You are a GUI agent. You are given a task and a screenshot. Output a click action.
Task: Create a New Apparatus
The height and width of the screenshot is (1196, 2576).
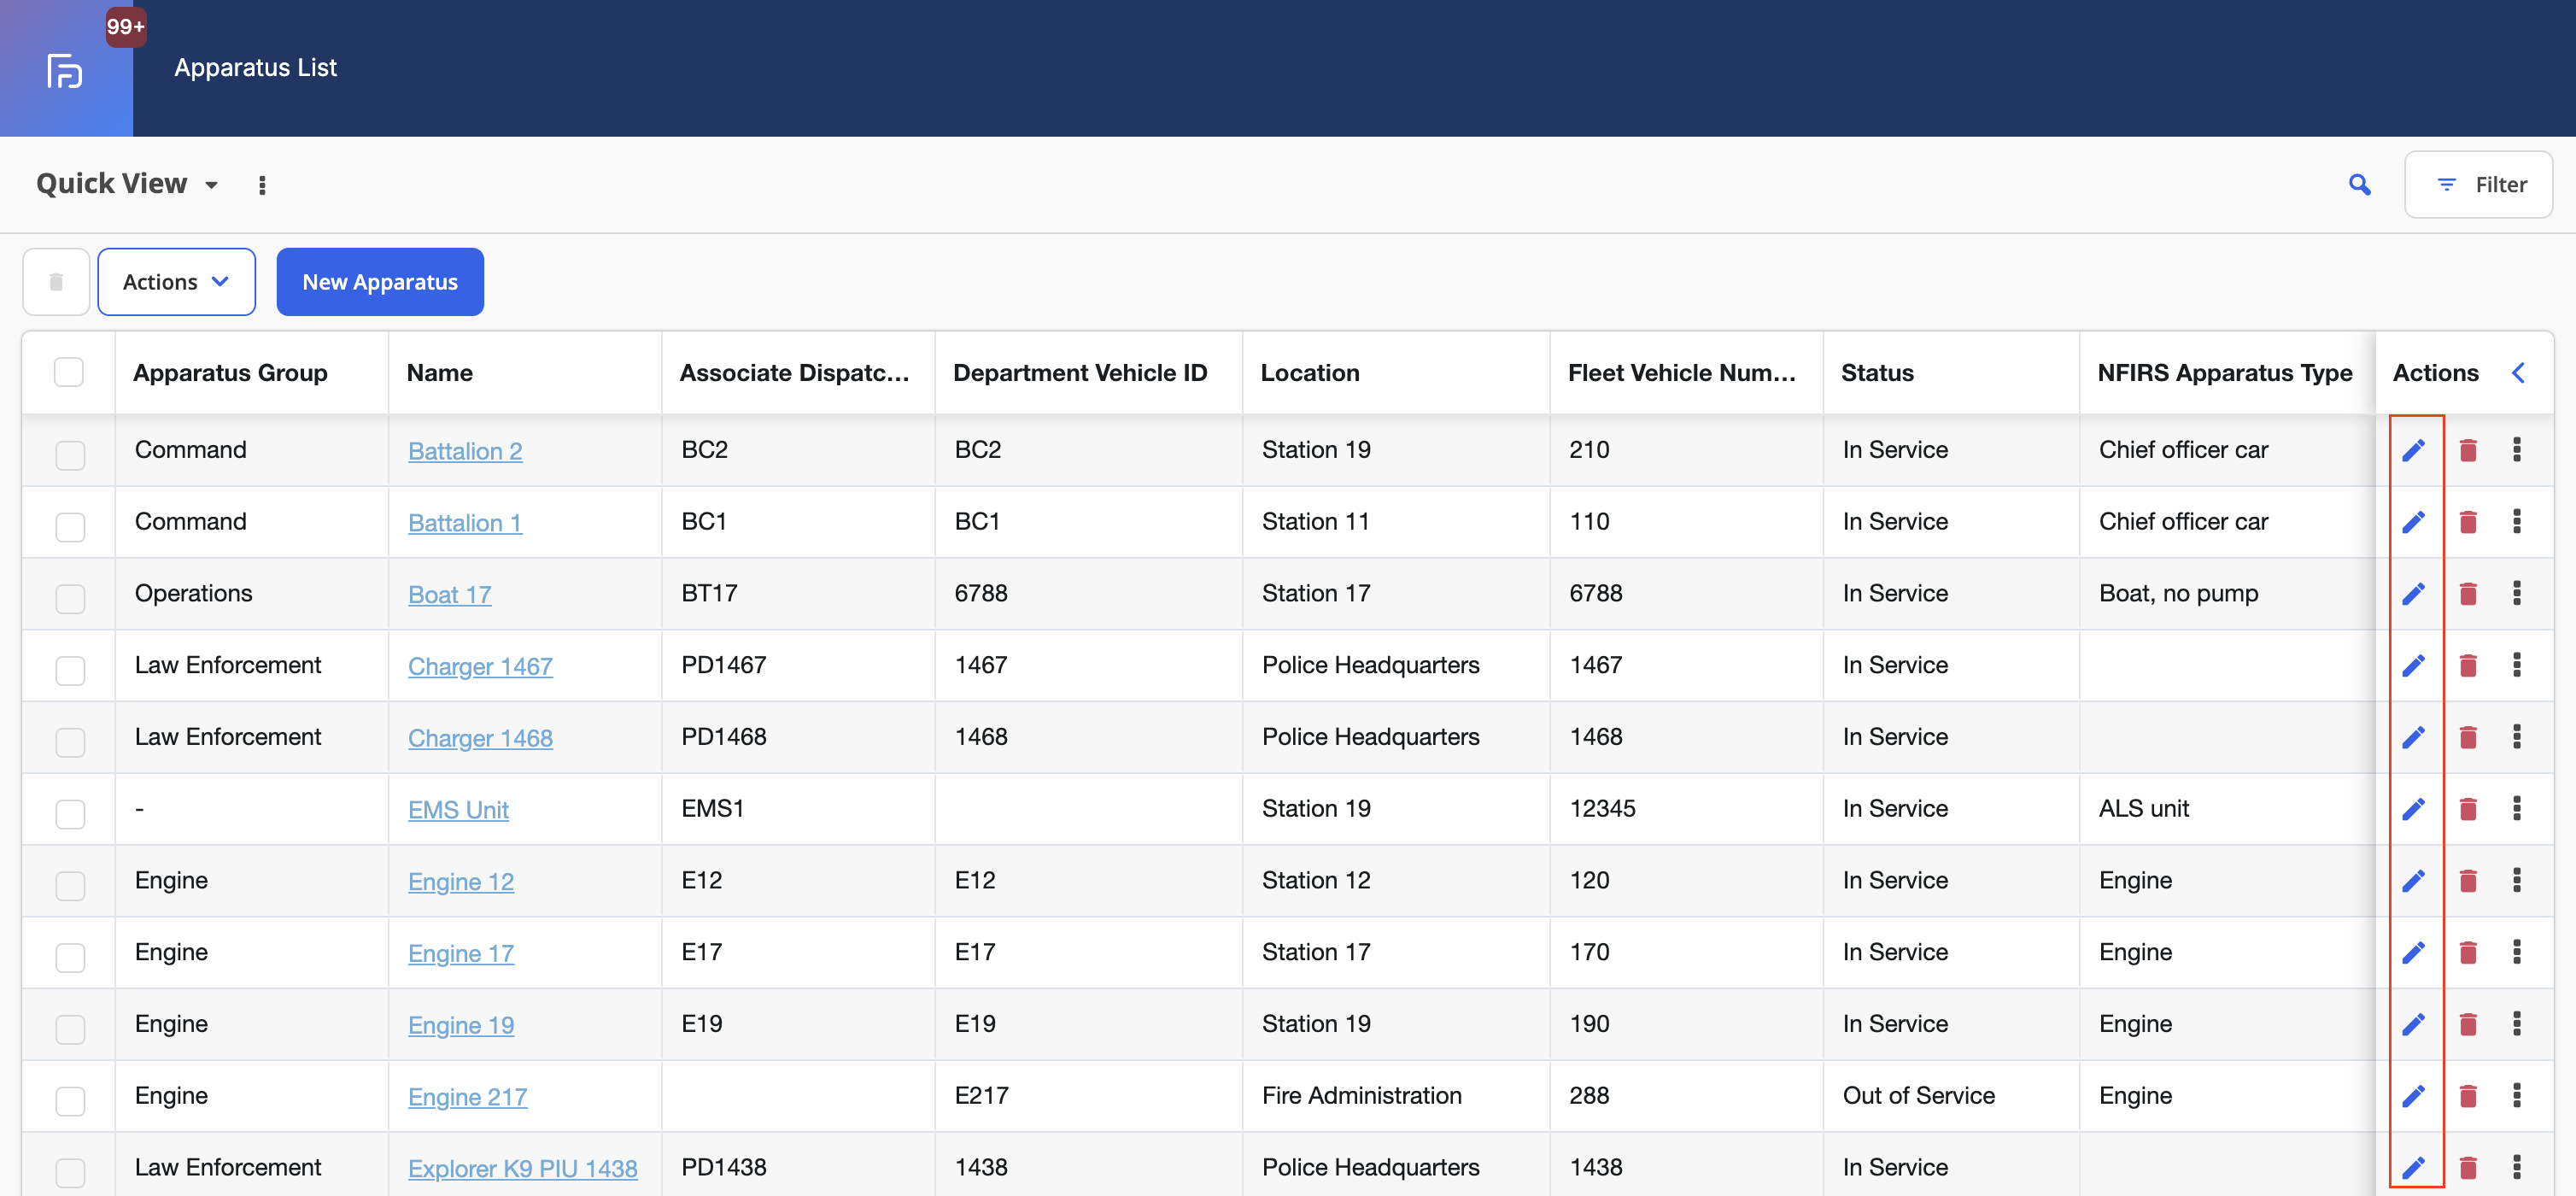pos(380,282)
